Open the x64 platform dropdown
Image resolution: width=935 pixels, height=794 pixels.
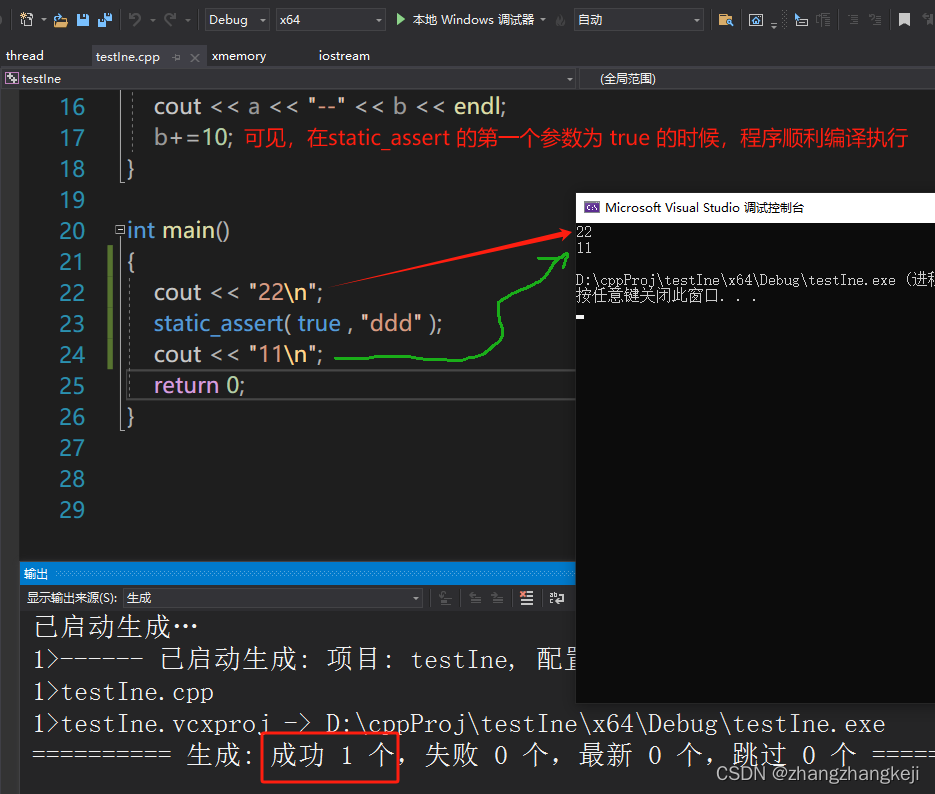click(331, 20)
